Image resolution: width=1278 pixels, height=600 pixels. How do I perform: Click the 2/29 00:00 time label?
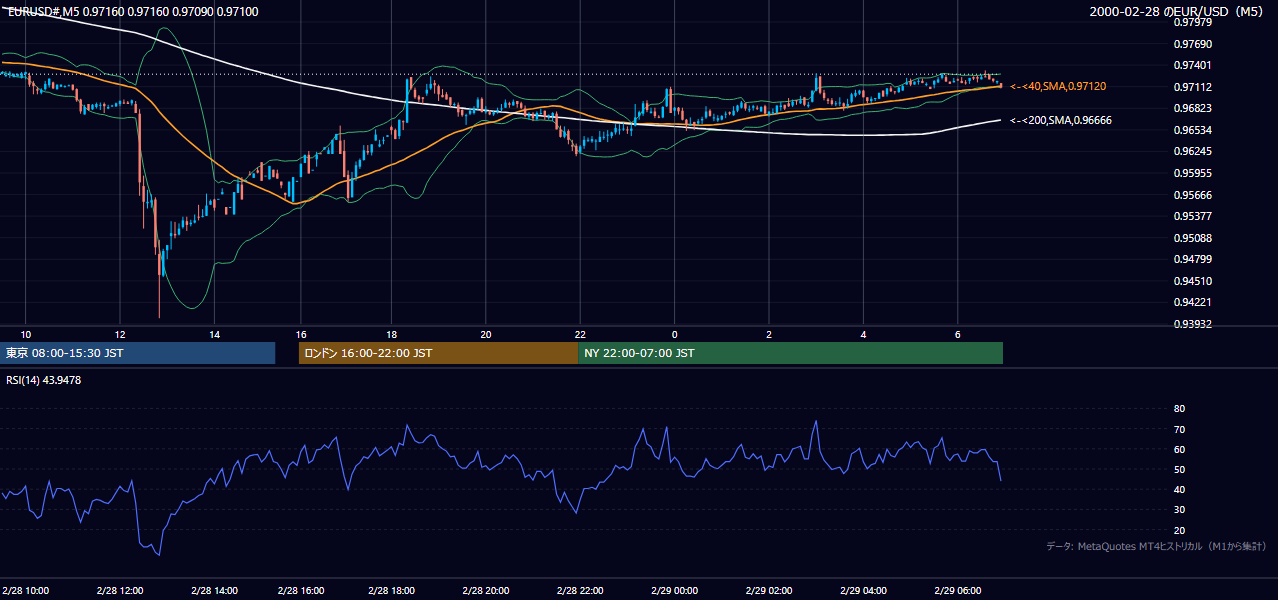point(673,590)
